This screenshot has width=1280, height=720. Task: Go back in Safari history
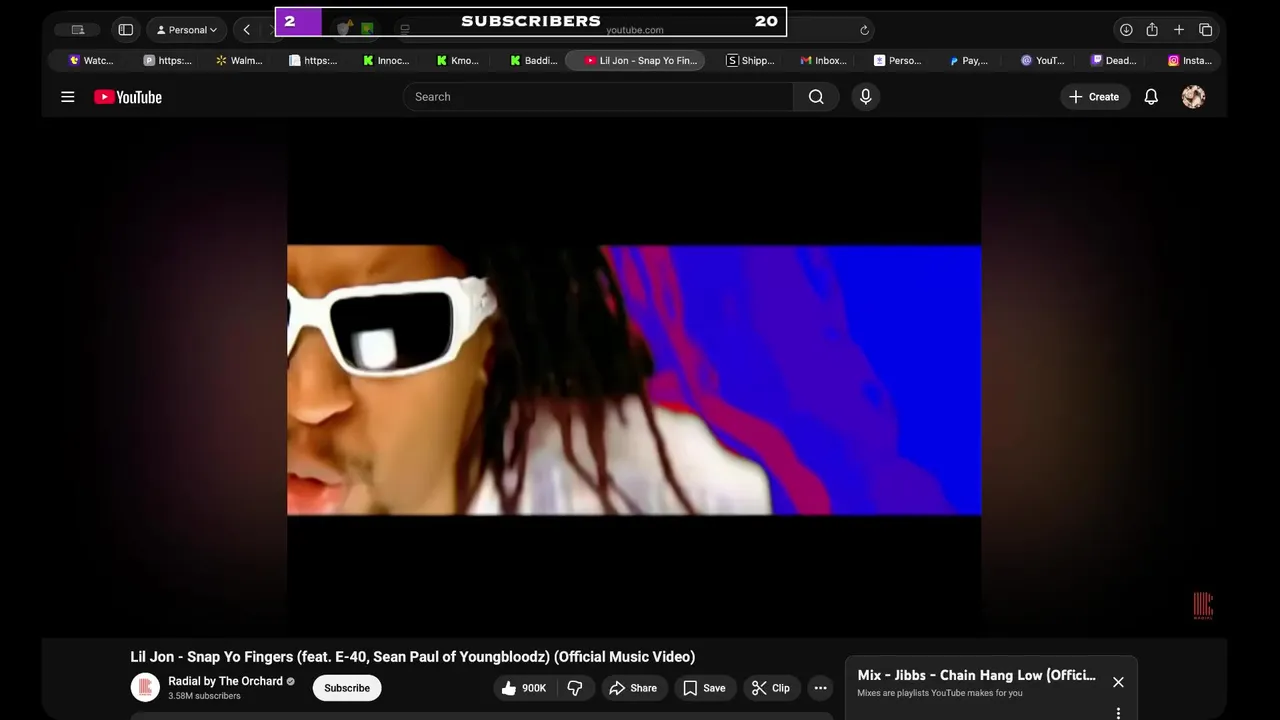click(247, 30)
